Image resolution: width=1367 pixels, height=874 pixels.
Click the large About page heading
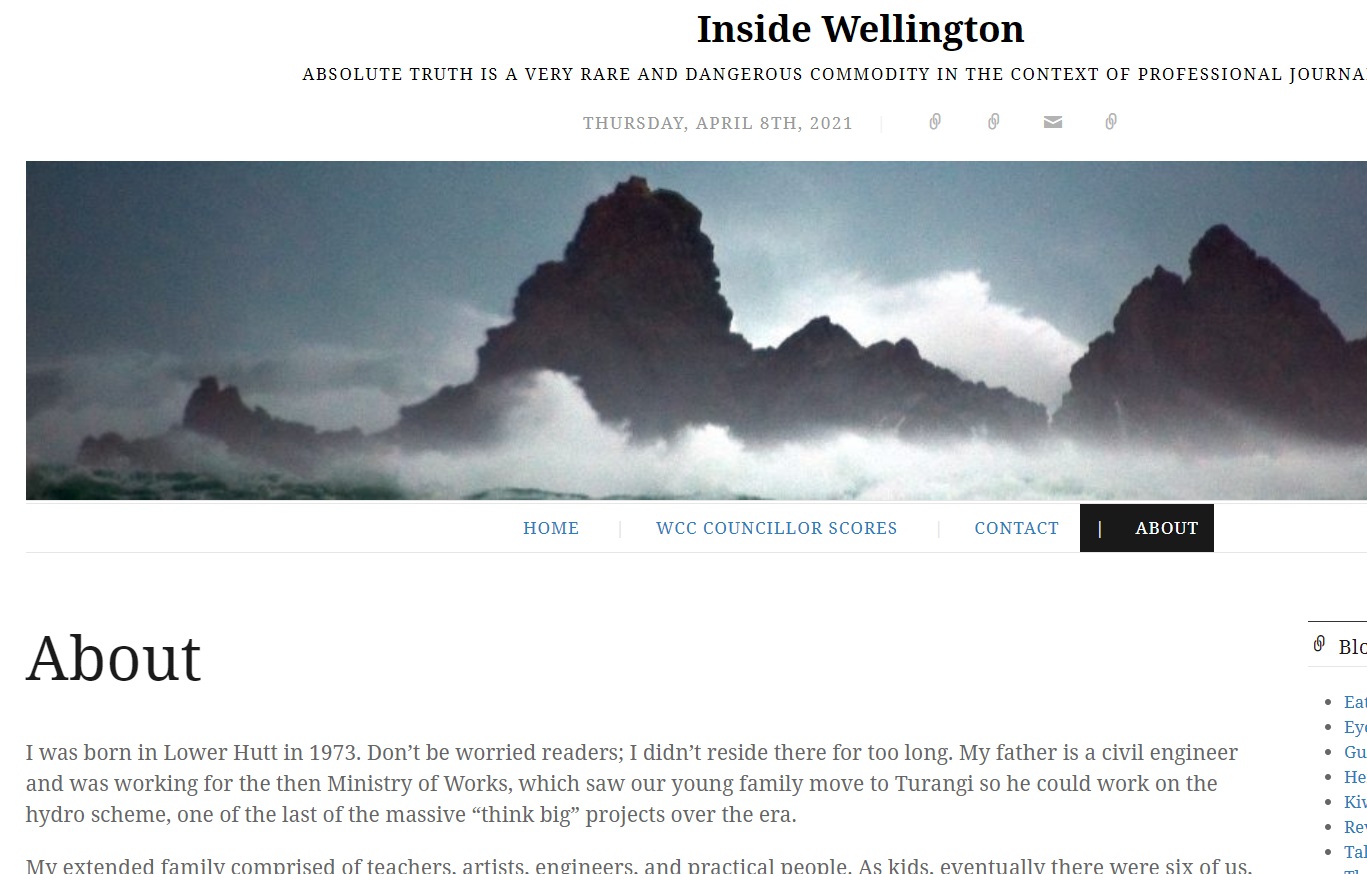pyautogui.click(x=114, y=659)
